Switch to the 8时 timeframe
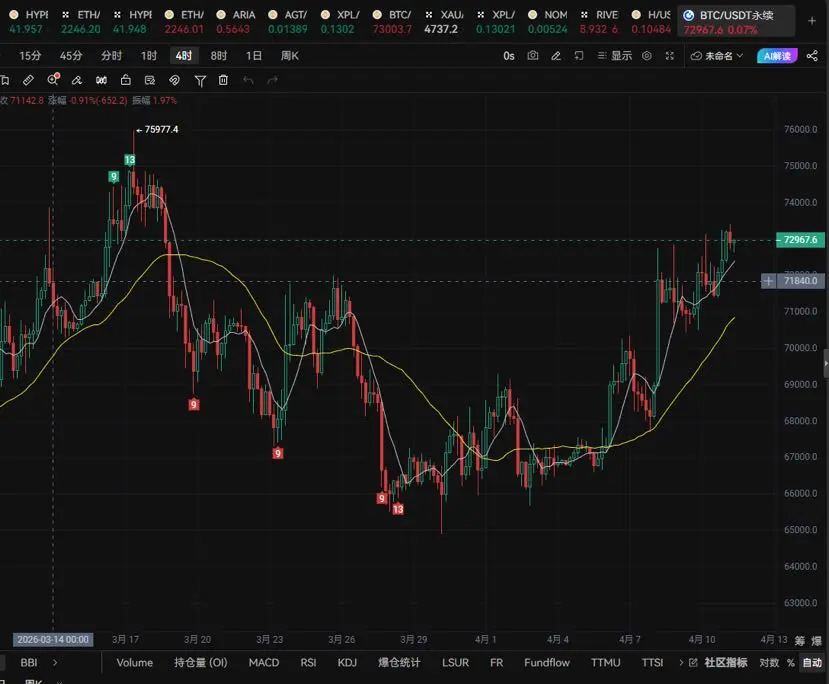The width and height of the screenshot is (829, 684). pos(218,56)
